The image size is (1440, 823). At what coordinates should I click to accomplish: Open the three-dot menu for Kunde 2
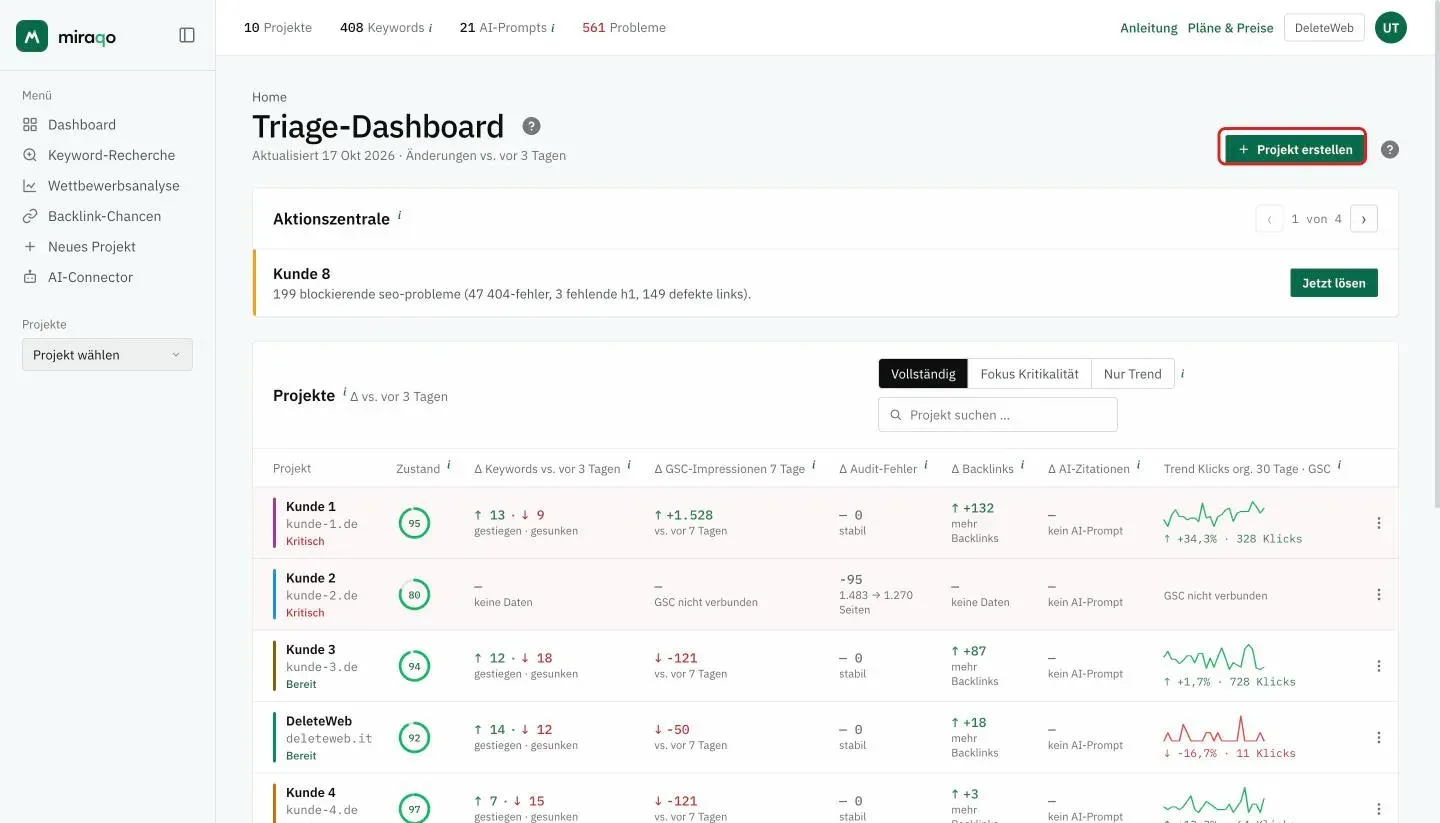(1379, 594)
